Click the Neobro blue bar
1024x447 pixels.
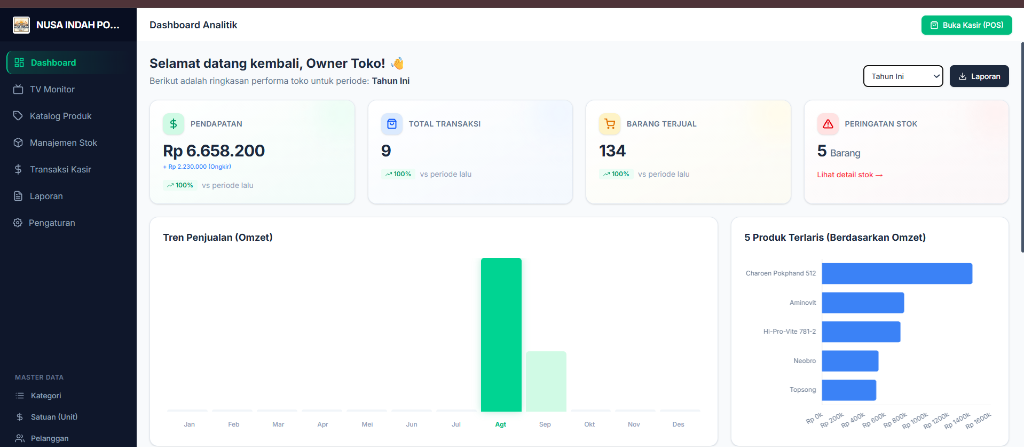point(850,361)
